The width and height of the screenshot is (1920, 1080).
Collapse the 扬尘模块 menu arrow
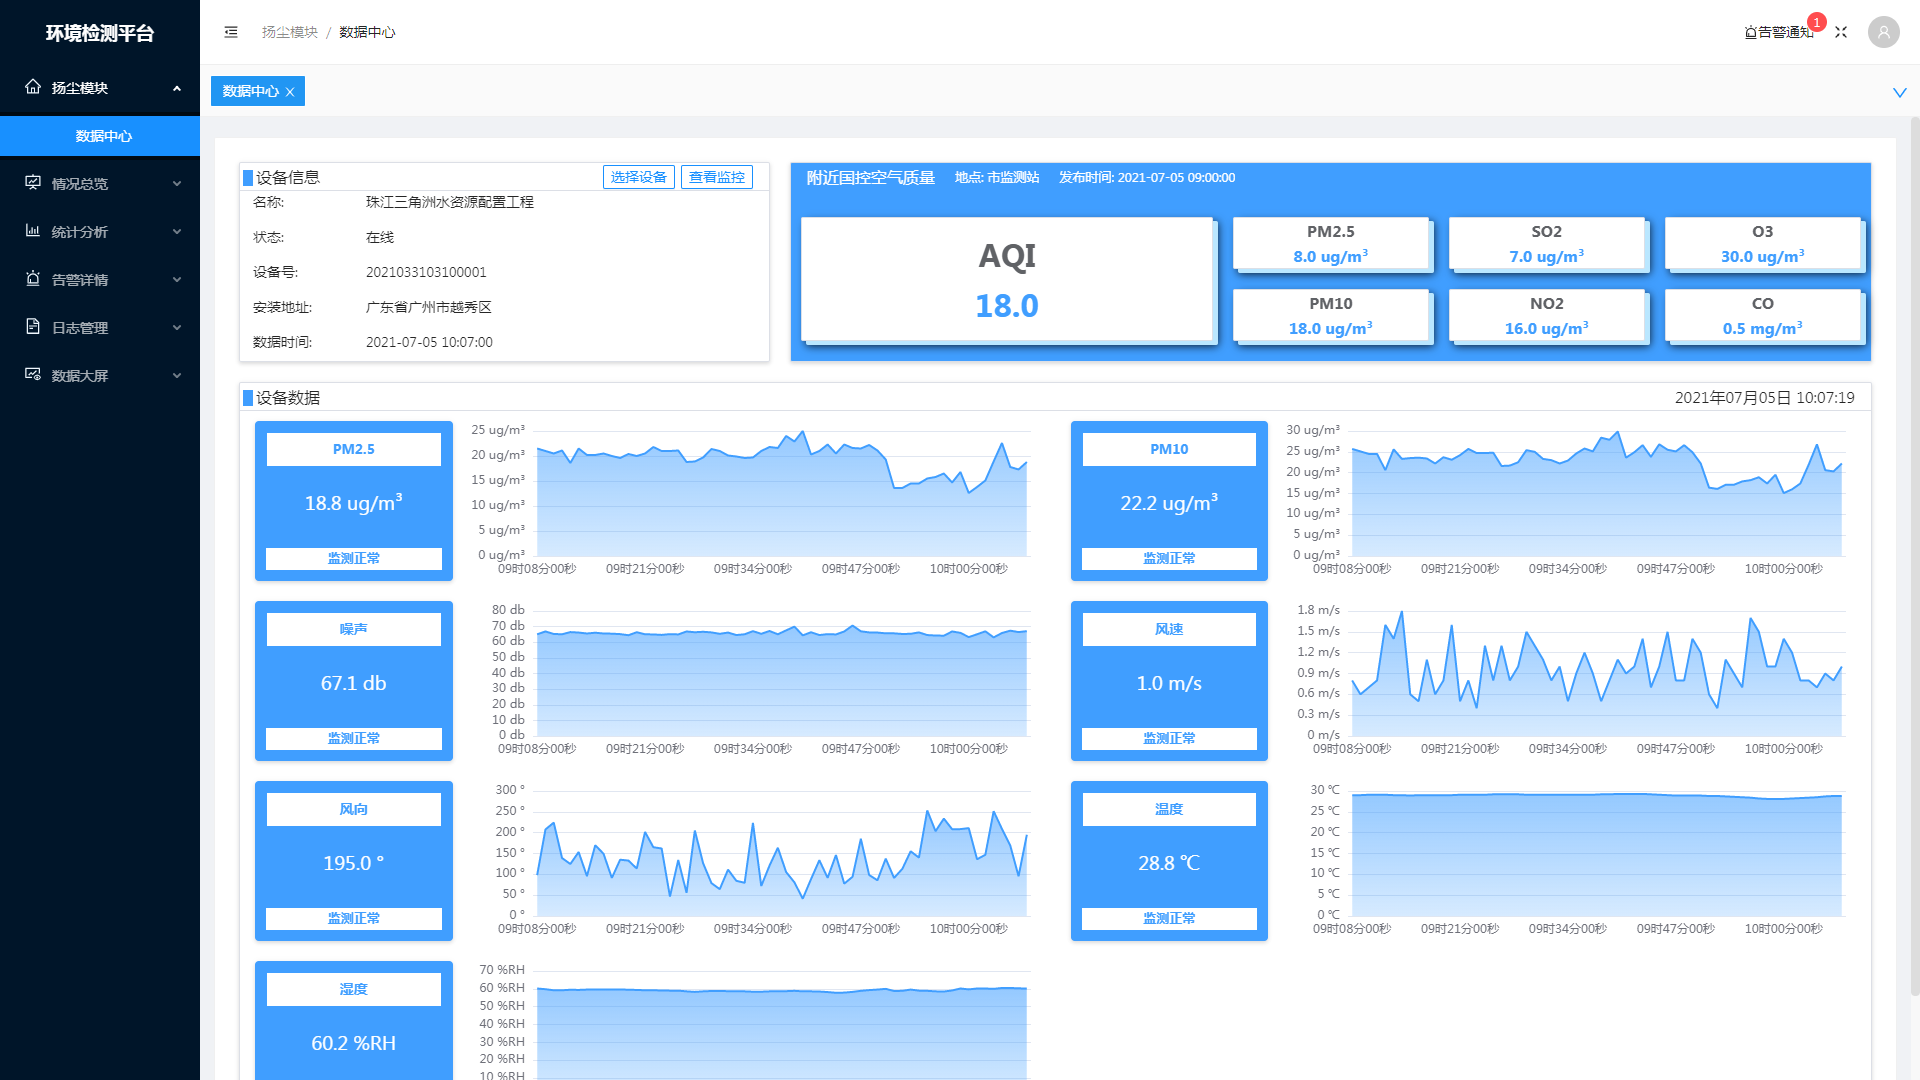click(177, 88)
